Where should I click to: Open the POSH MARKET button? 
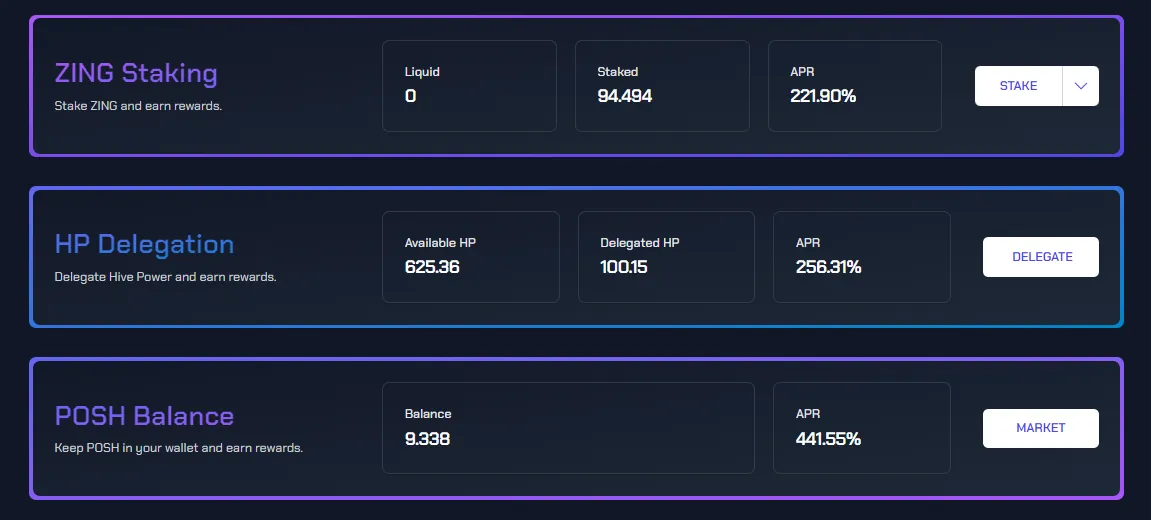[x=1041, y=428]
